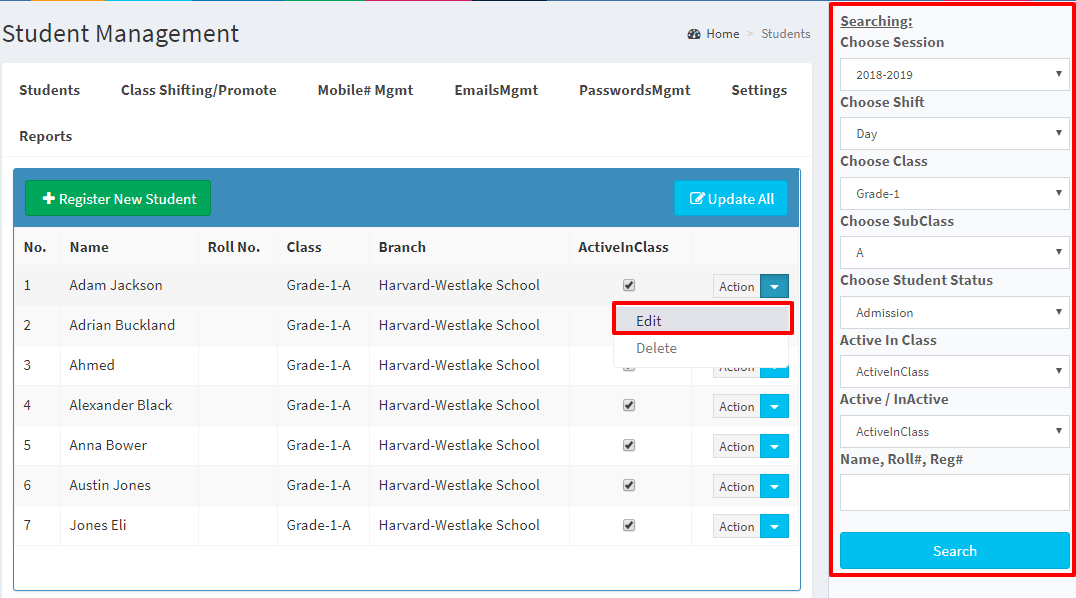Open action caret arrow for Anna Bower
The height and width of the screenshot is (598, 1076).
[x=775, y=446]
